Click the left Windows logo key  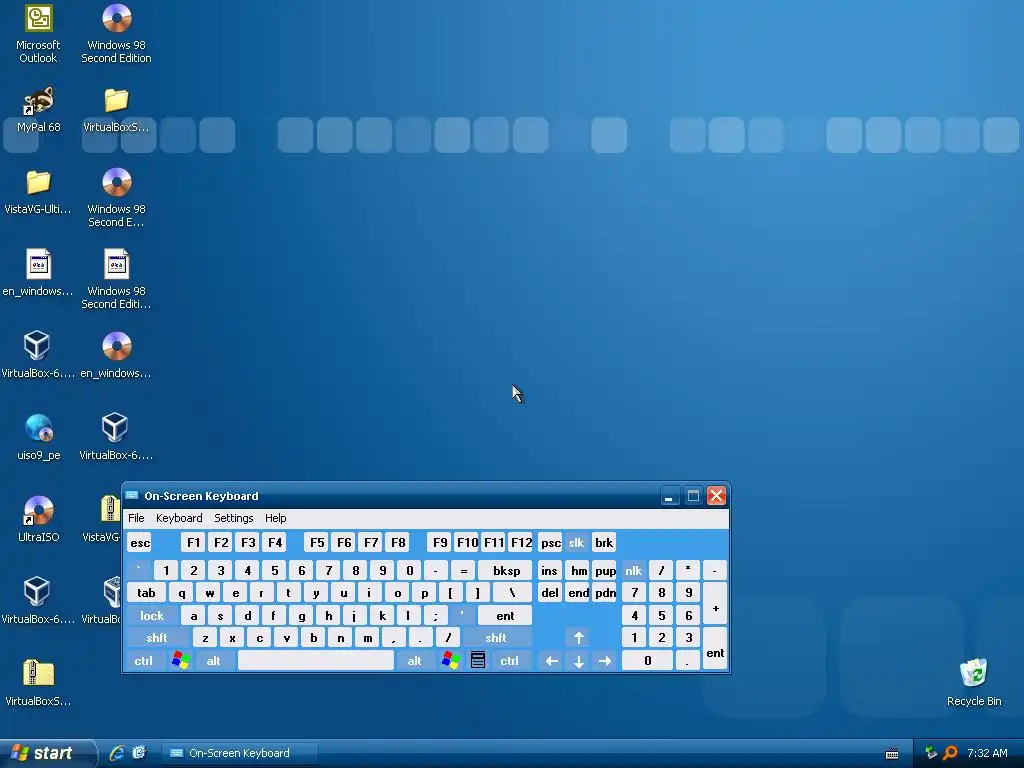pos(181,660)
